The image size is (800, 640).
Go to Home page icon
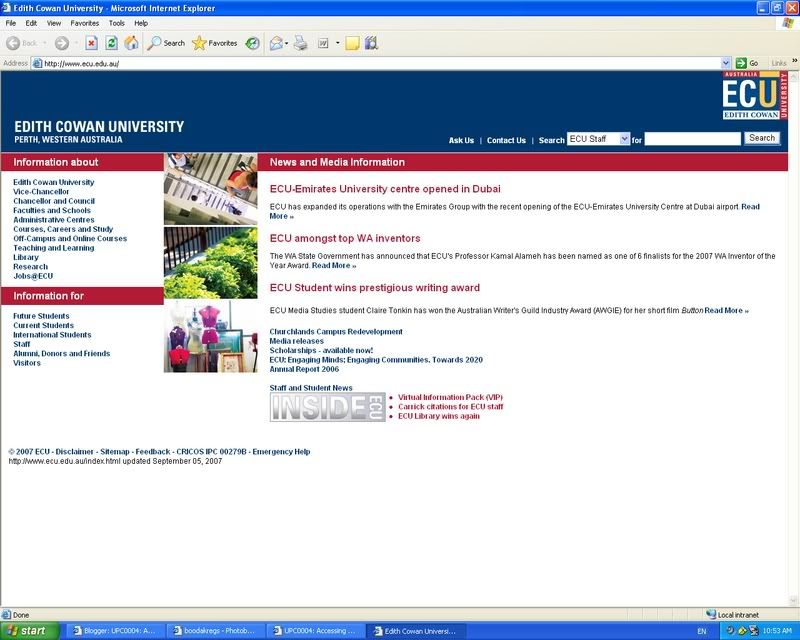tap(130, 43)
